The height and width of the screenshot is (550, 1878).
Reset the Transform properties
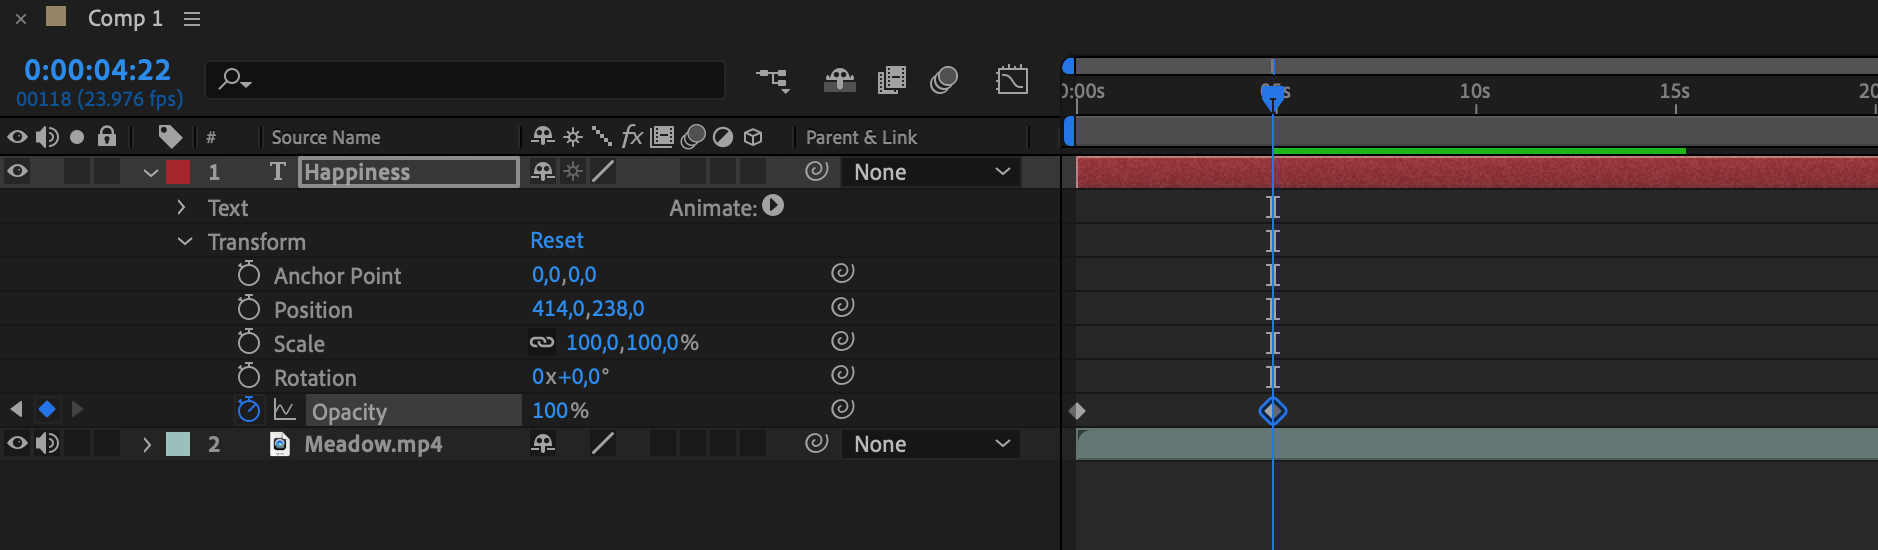[556, 241]
